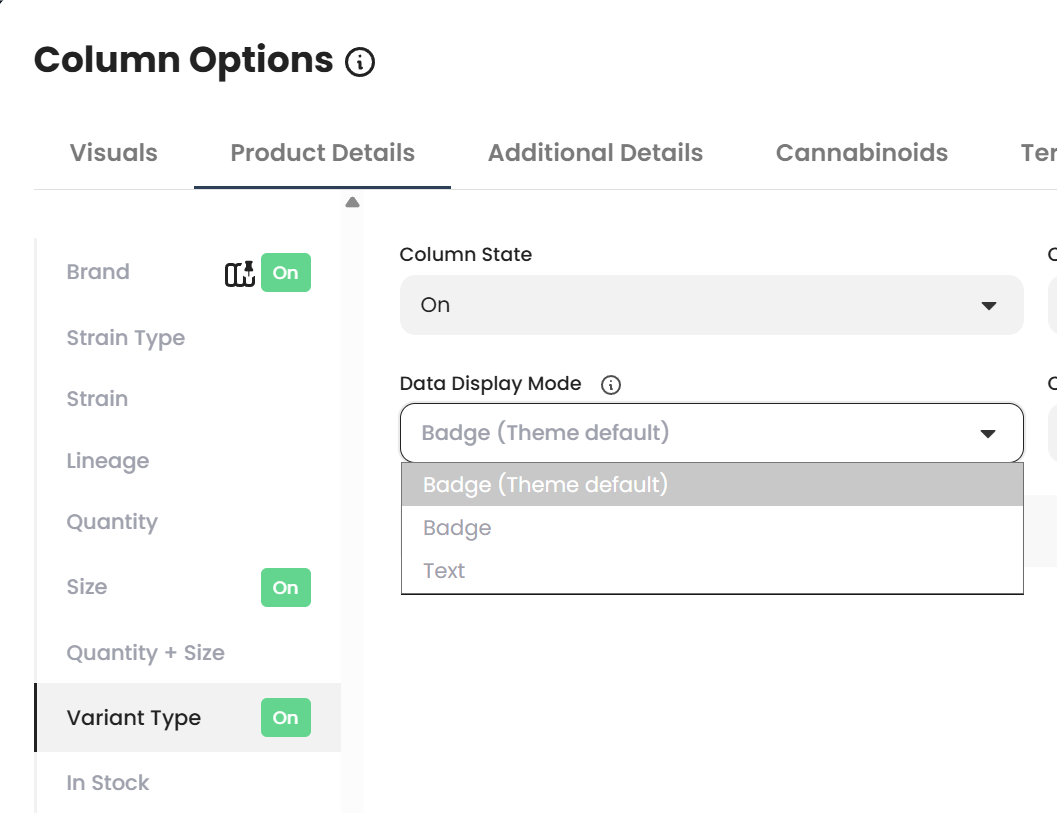
Task: Toggle the Brand column On badge
Action: pos(286,273)
